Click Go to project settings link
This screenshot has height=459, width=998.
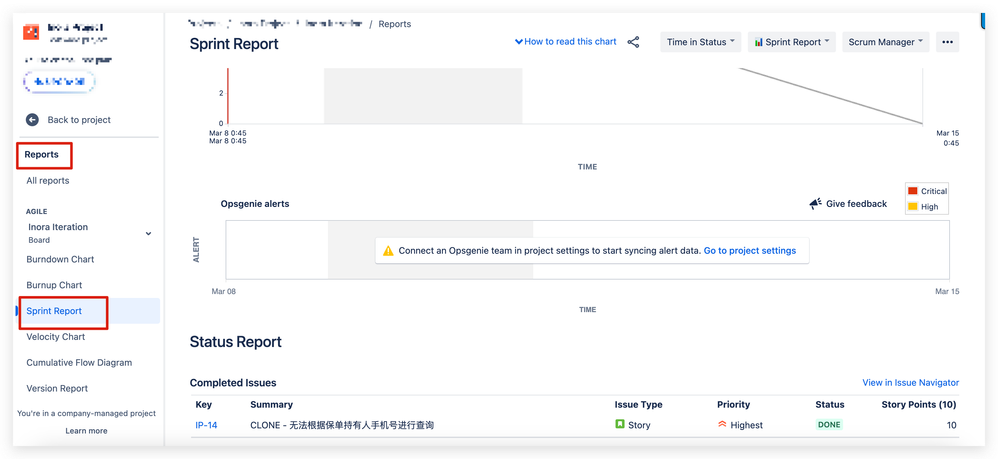pos(750,251)
